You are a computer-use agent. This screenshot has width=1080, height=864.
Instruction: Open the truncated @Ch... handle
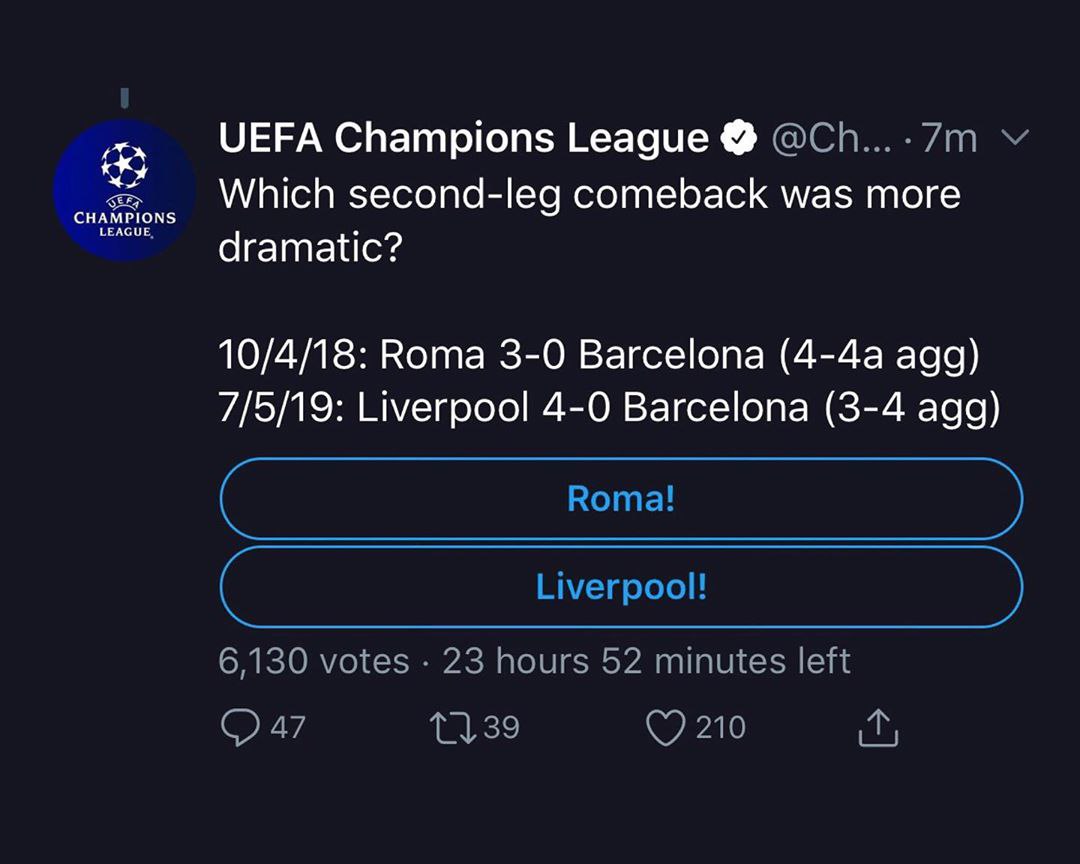tap(831, 138)
